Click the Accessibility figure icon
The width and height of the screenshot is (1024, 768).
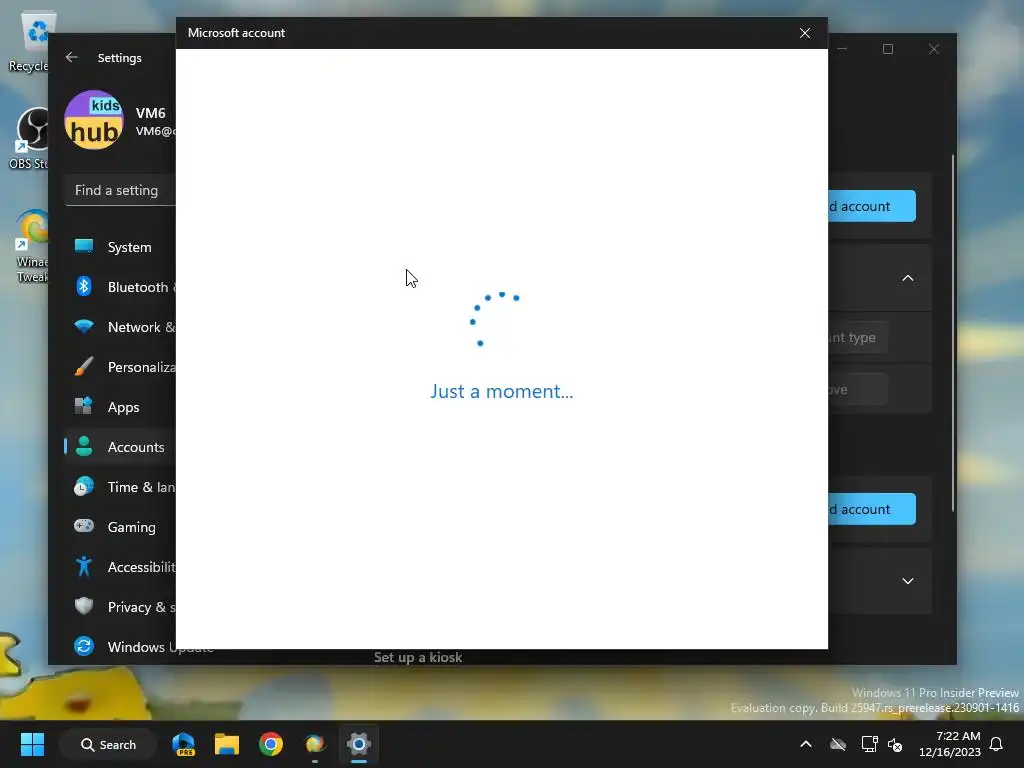click(x=84, y=566)
